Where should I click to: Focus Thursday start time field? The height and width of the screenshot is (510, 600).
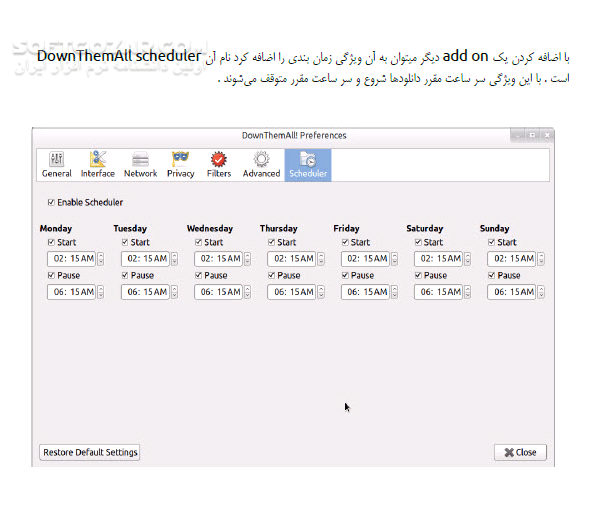292,259
